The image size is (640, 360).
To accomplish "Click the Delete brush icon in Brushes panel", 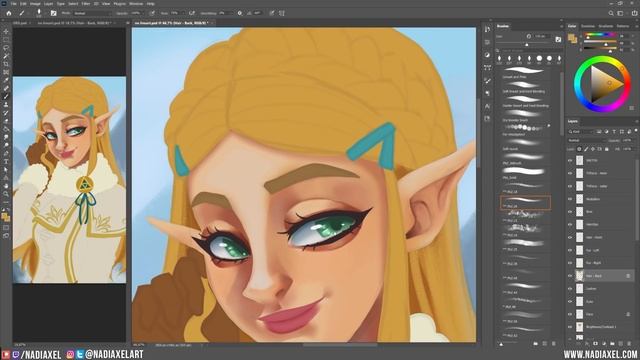I will click(x=553, y=344).
